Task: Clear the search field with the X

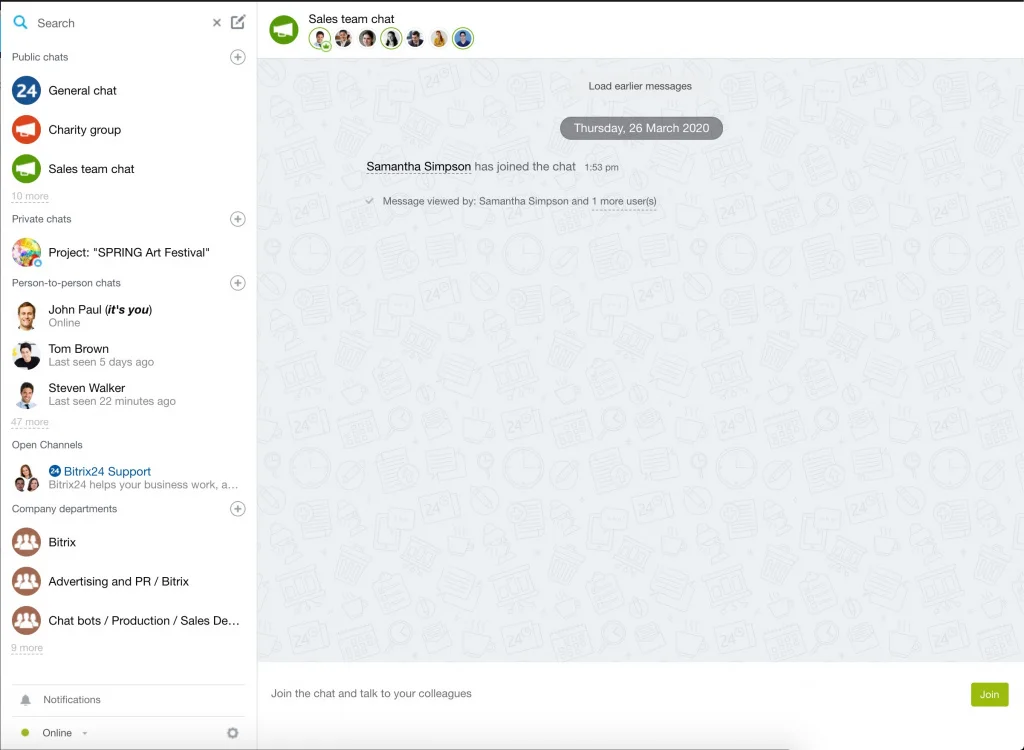Action: point(216,22)
